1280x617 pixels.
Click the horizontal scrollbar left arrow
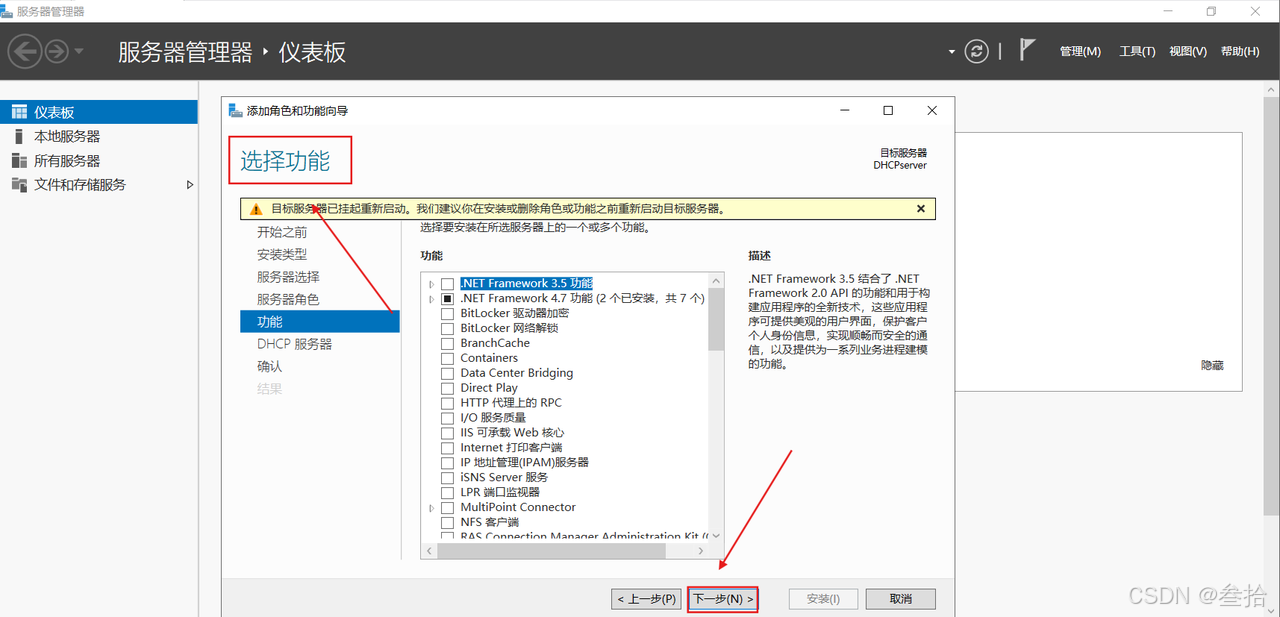click(x=429, y=551)
